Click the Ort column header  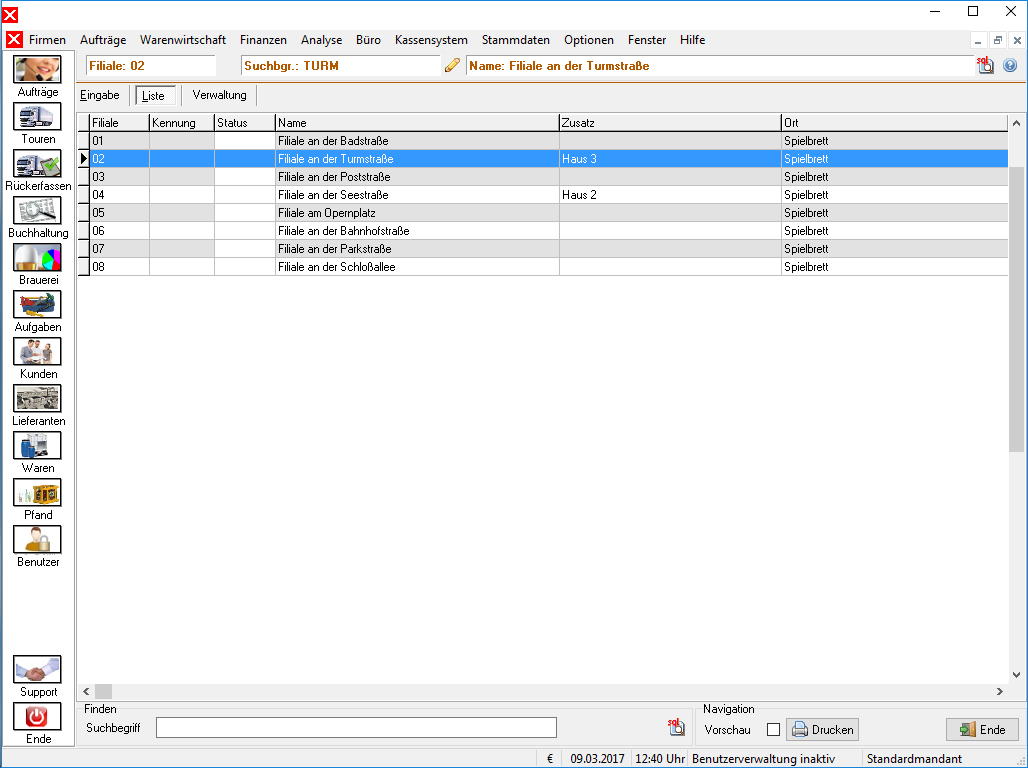894,123
